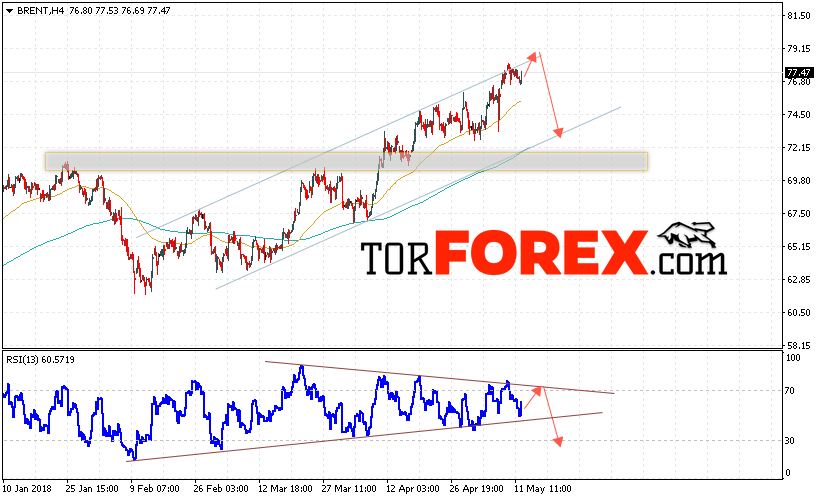This screenshot has width=822, height=500.
Task: Click the 25 Jan 15:00 date label
Action: point(92,488)
